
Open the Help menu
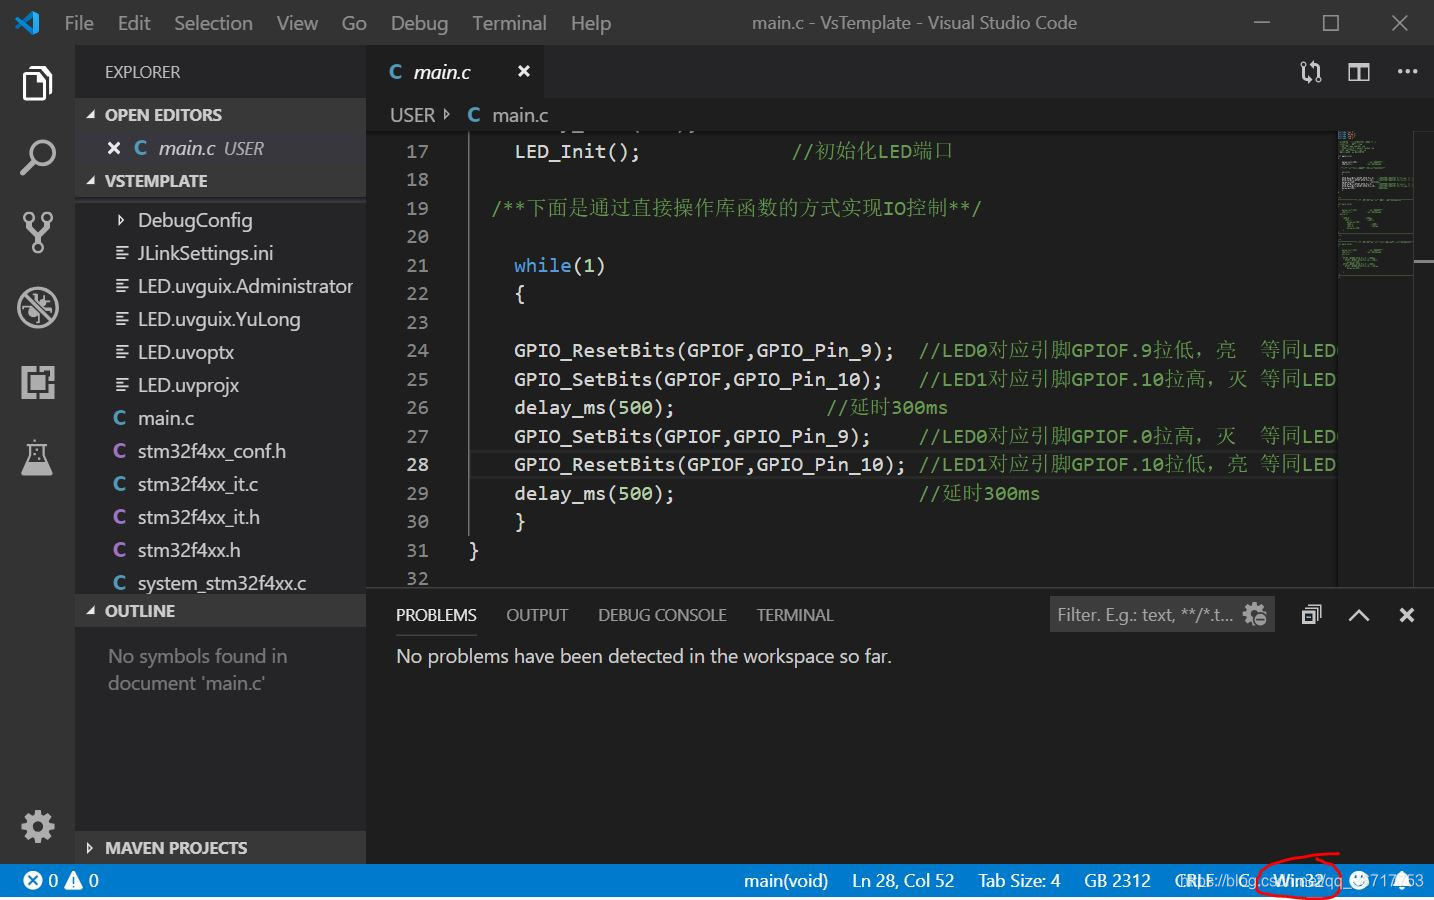coord(591,23)
